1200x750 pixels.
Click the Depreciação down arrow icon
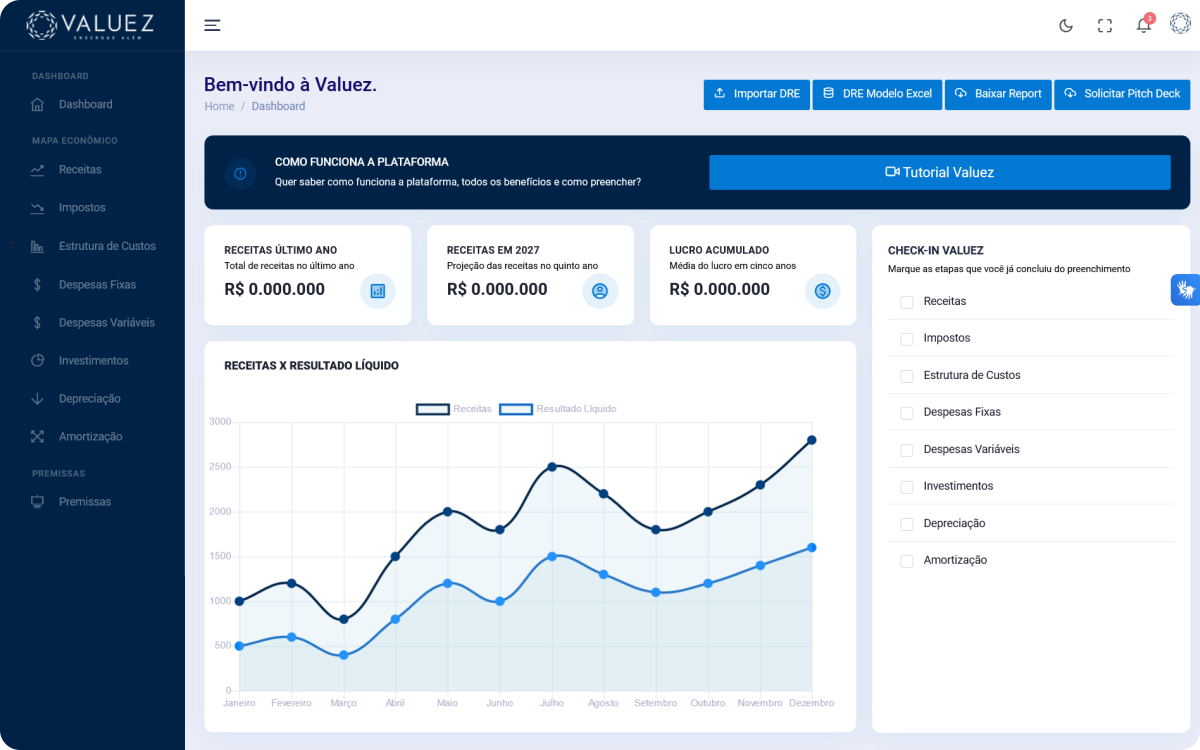(37, 399)
